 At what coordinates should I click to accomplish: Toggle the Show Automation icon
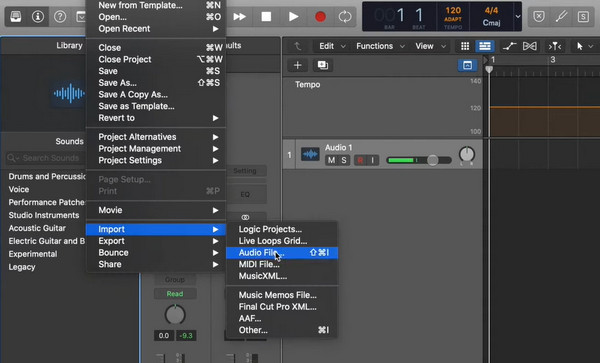[509, 46]
